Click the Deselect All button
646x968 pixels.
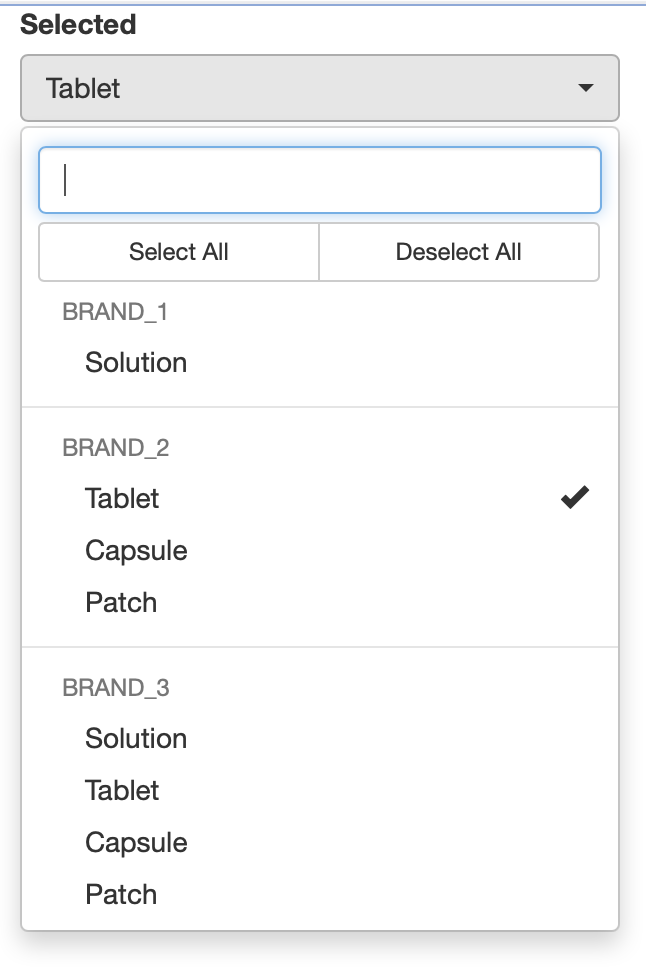click(459, 251)
